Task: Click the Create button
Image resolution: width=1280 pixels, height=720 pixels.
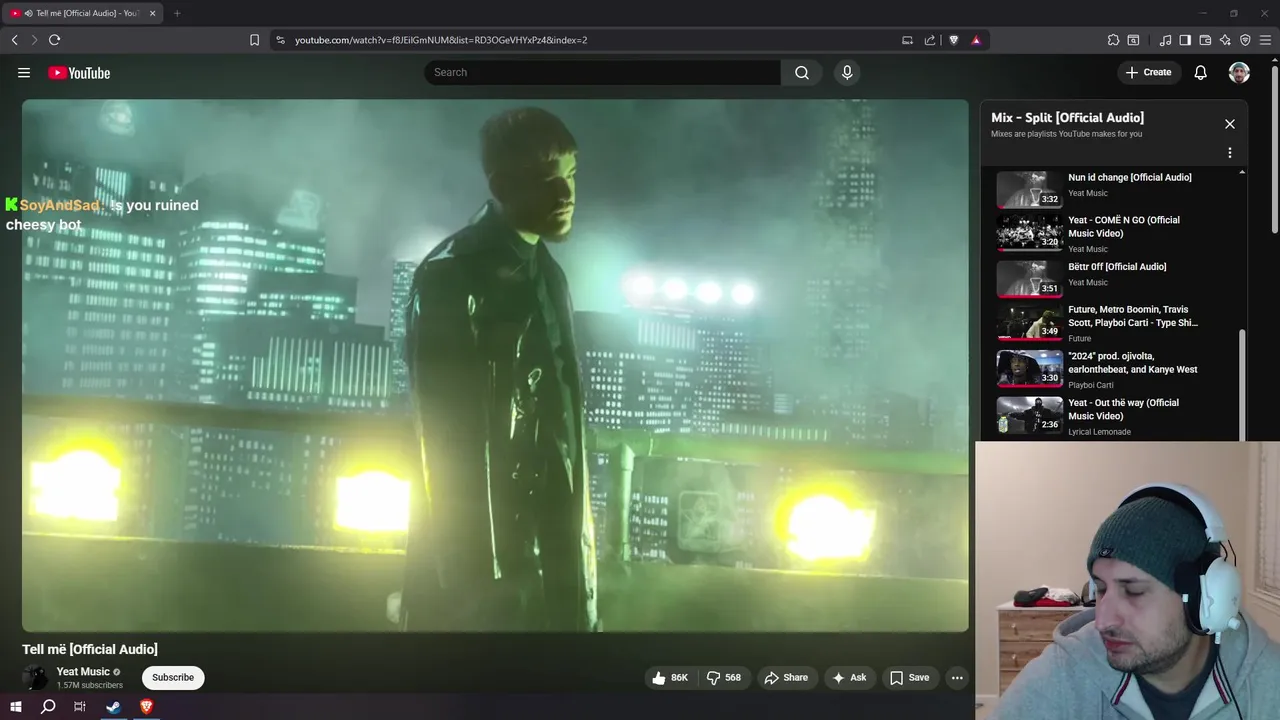Action: coord(1148,72)
